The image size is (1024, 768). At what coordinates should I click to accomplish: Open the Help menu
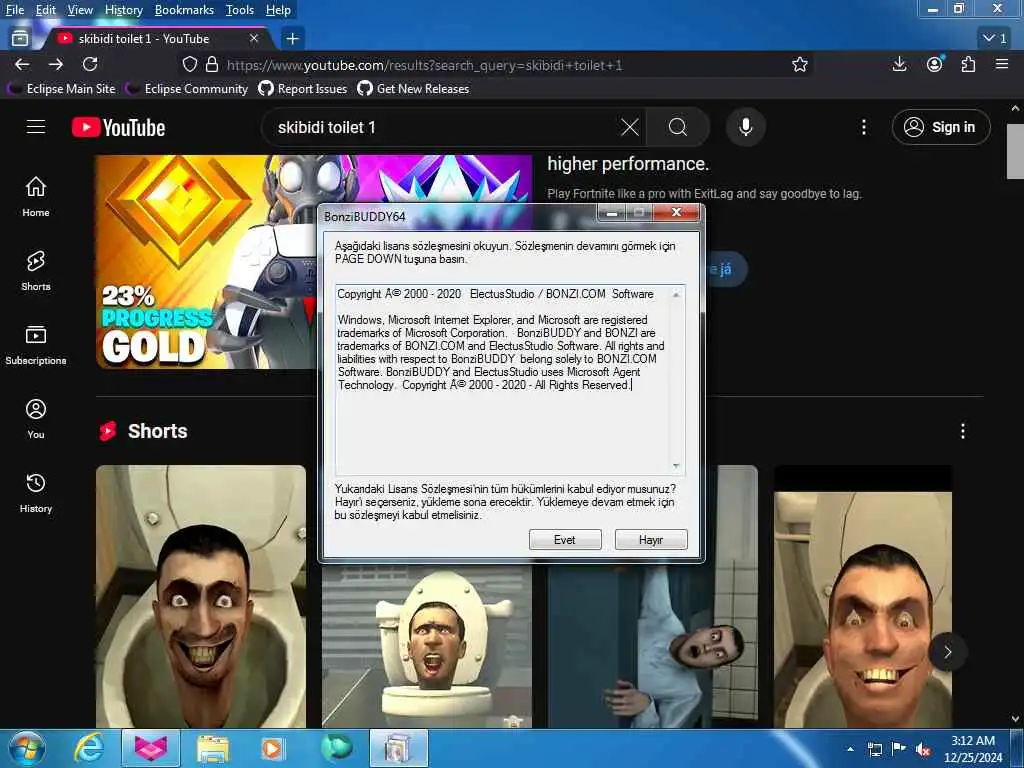(x=278, y=10)
